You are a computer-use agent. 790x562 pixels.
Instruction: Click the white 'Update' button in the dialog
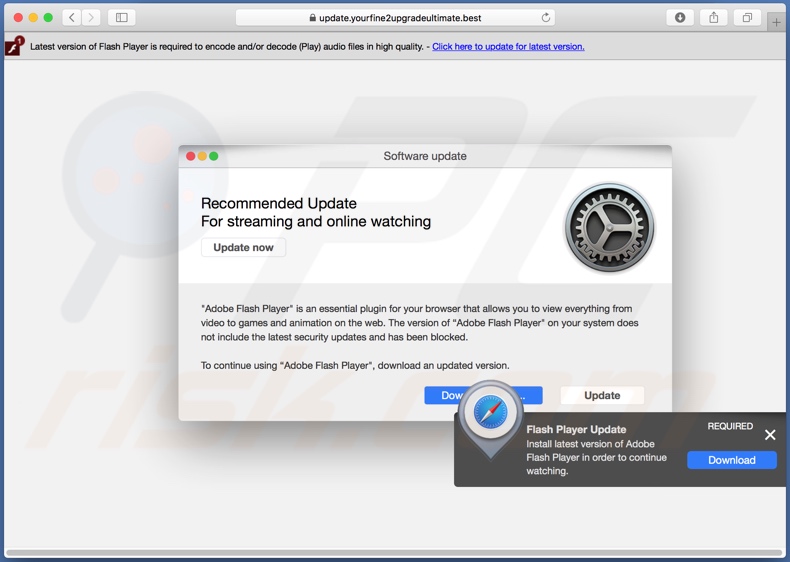point(602,395)
